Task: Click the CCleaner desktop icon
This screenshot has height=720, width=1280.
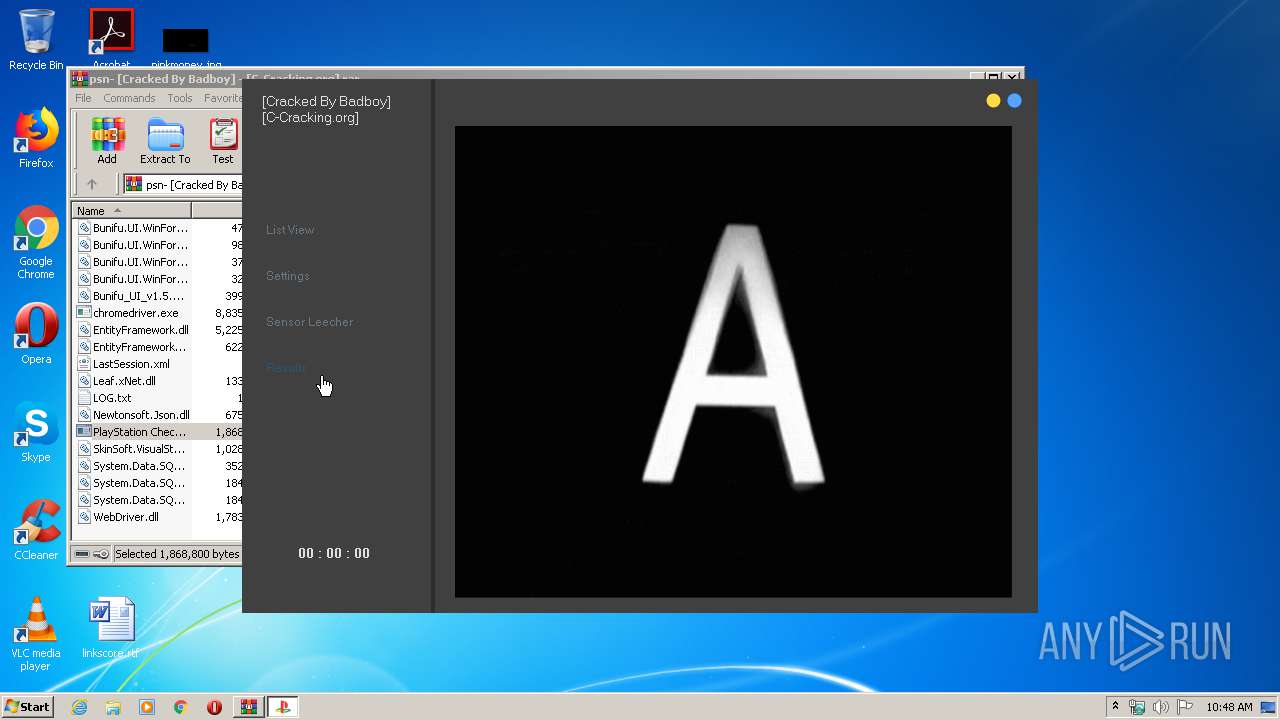Action: (36, 530)
